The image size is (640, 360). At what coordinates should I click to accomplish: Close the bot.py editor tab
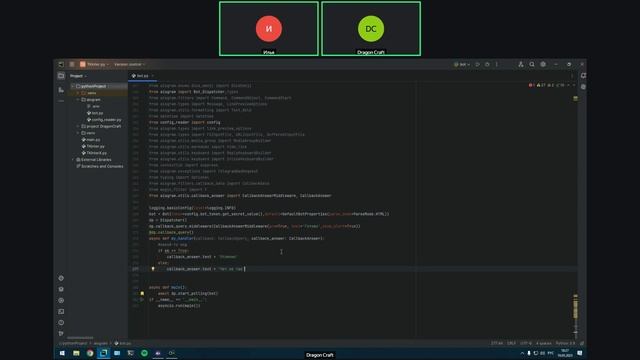click(153, 76)
